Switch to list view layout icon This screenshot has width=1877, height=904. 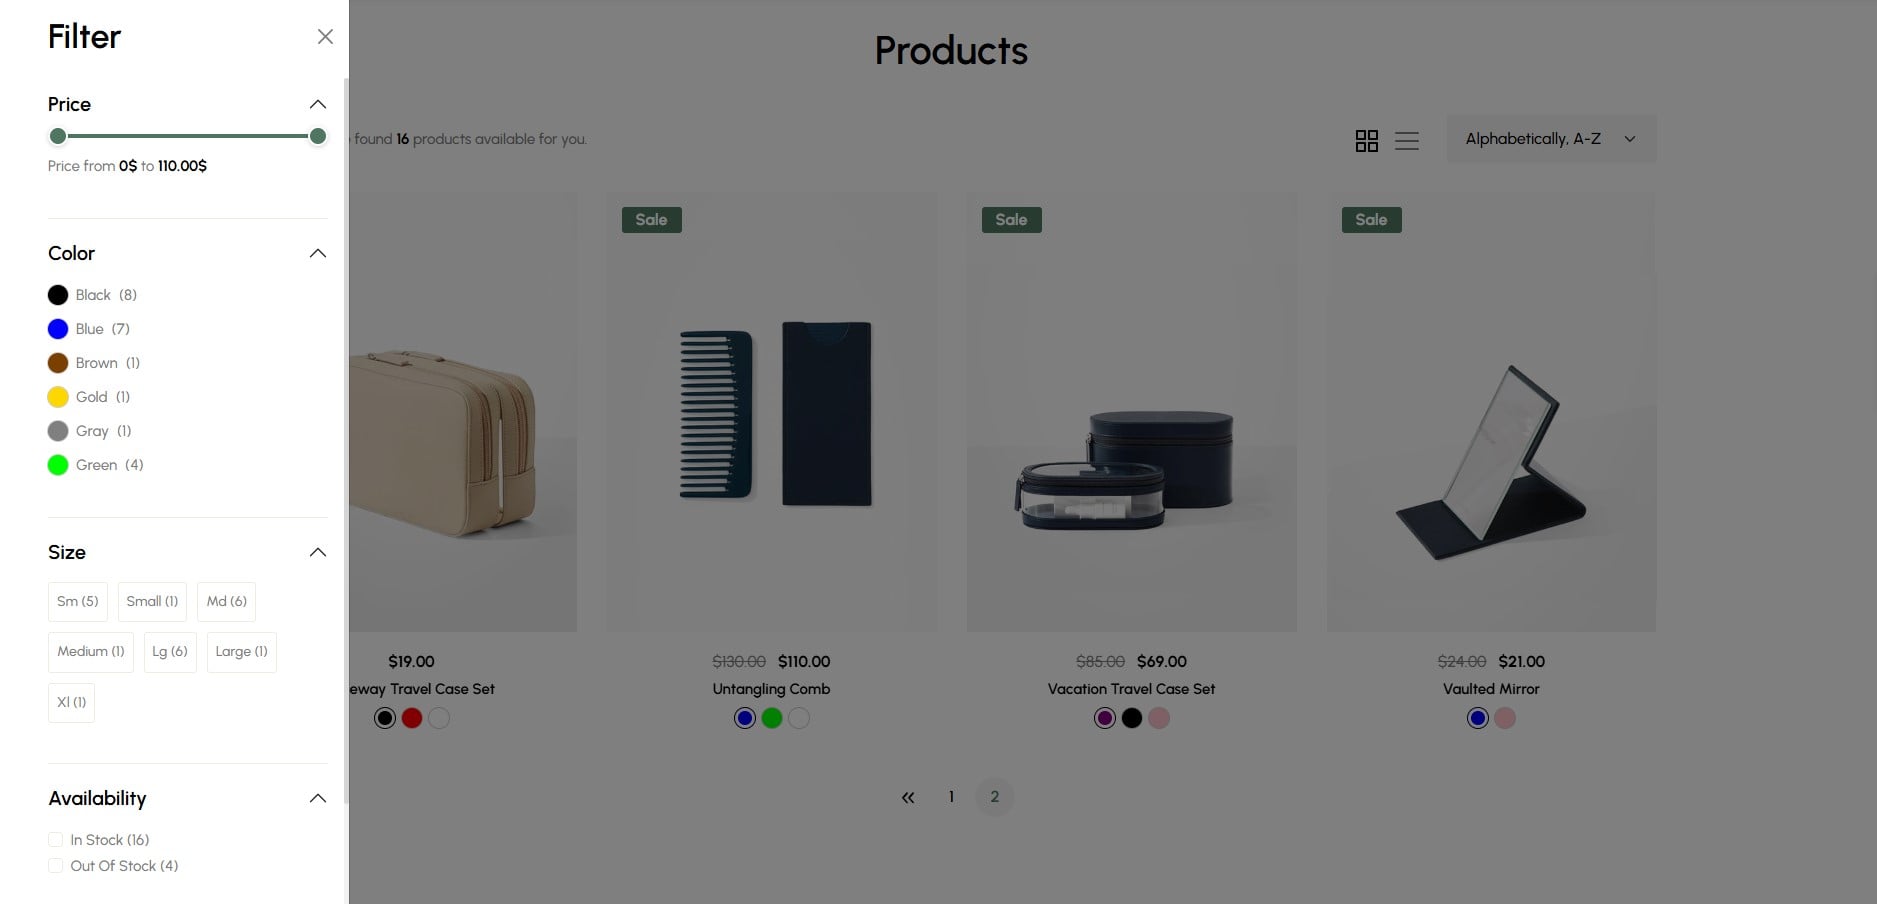[1406, 141]
